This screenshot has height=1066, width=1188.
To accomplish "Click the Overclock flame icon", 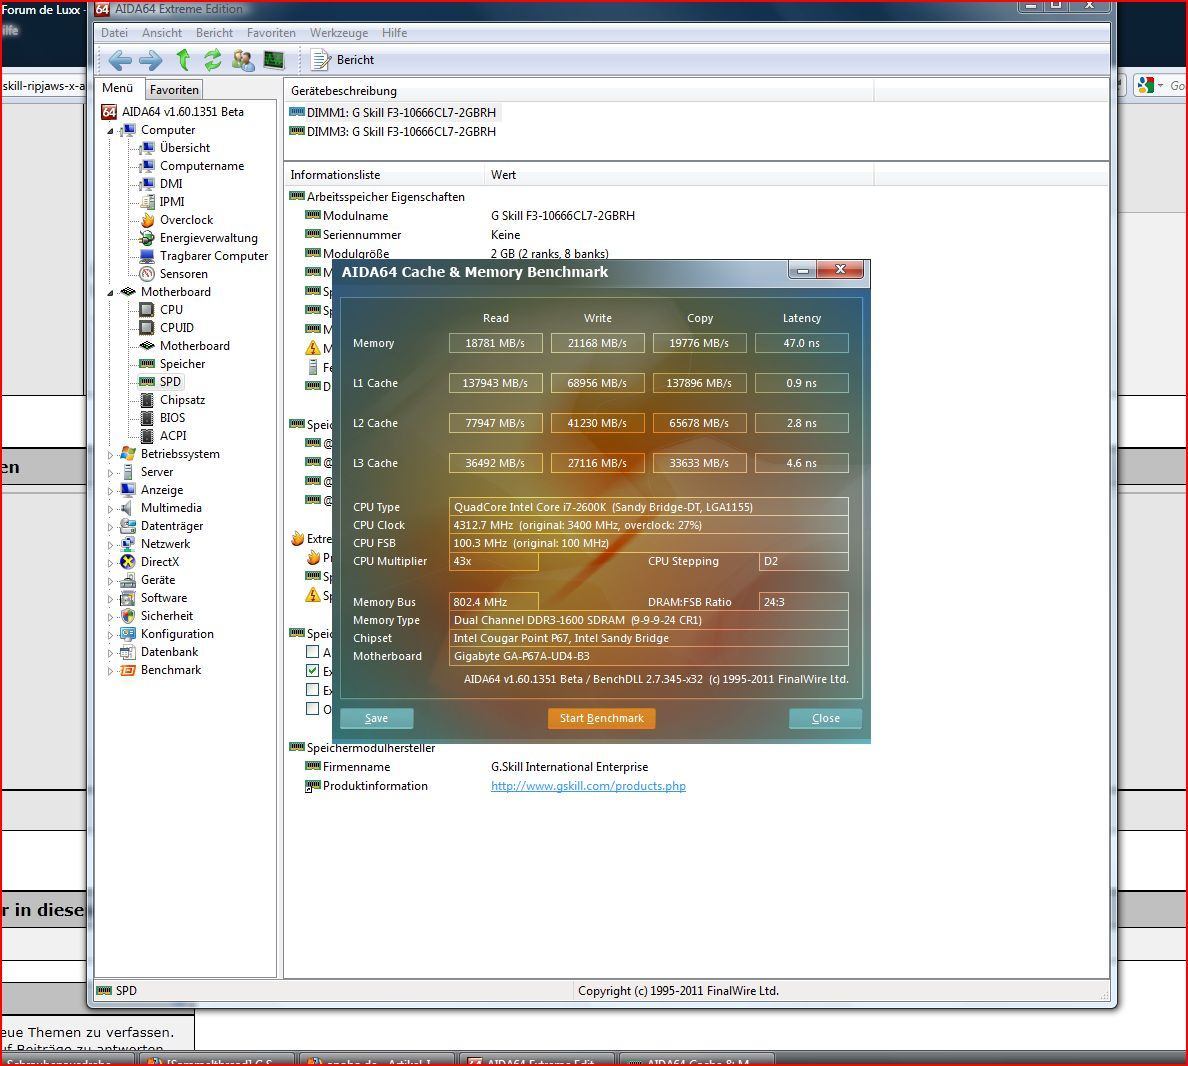I will tap(147, 220).
